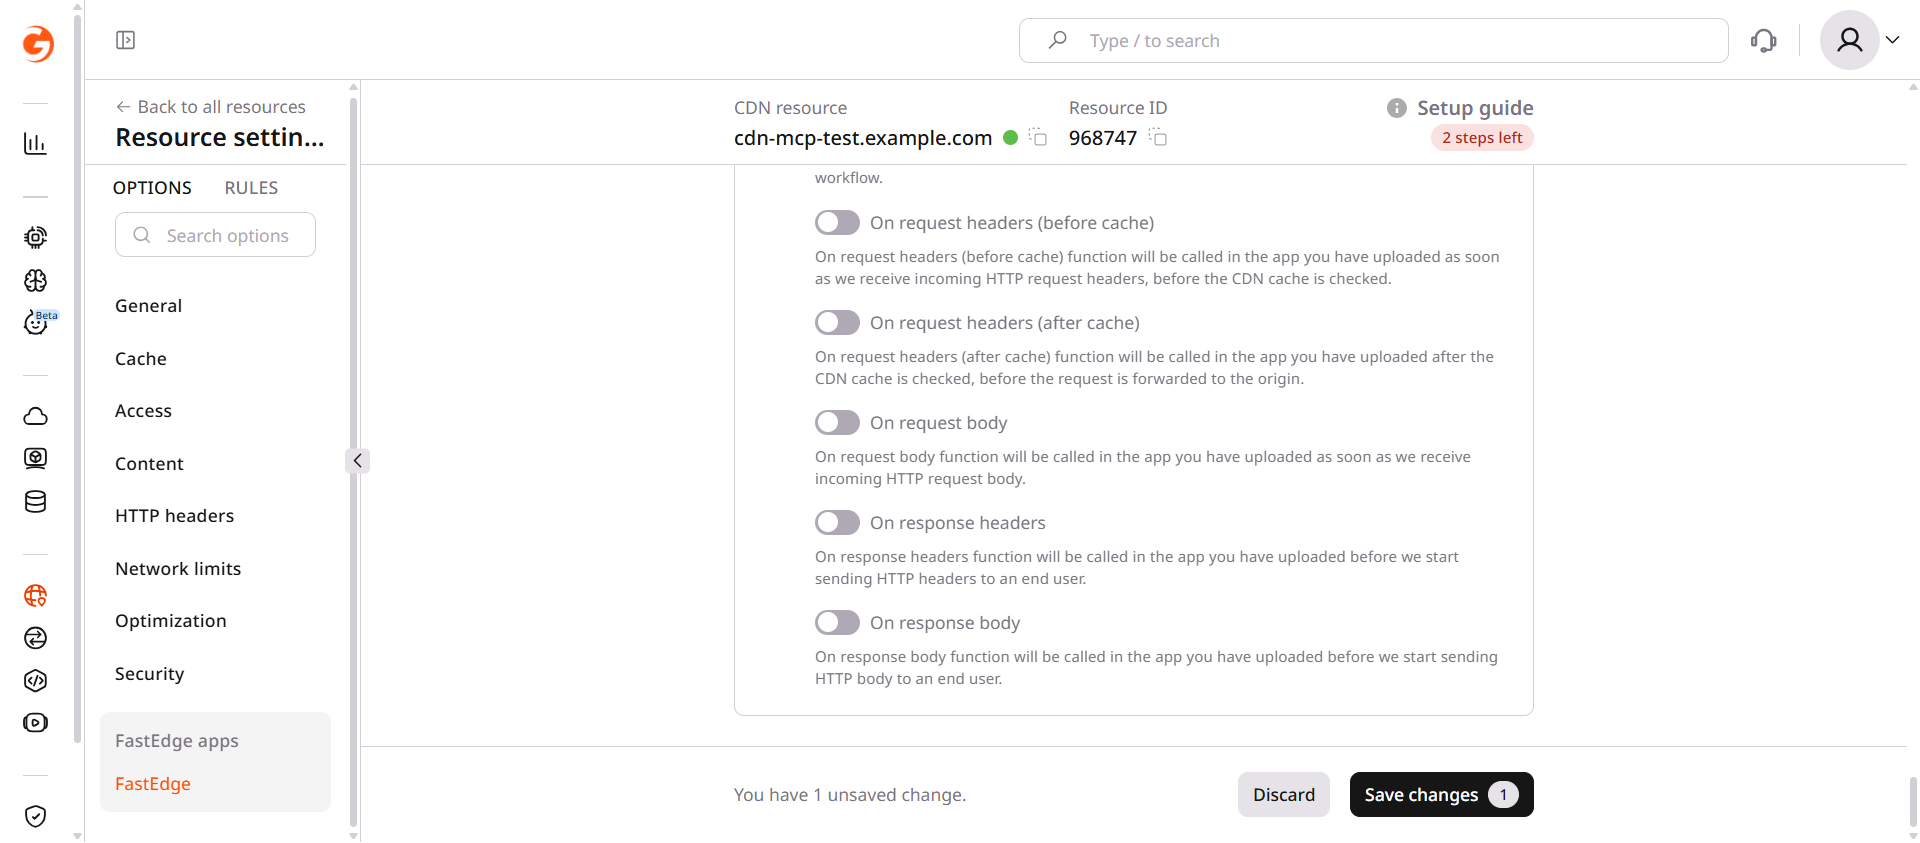Open the orange CDN globe icon
Screen dimensions: 1920x843
point(35,595)
